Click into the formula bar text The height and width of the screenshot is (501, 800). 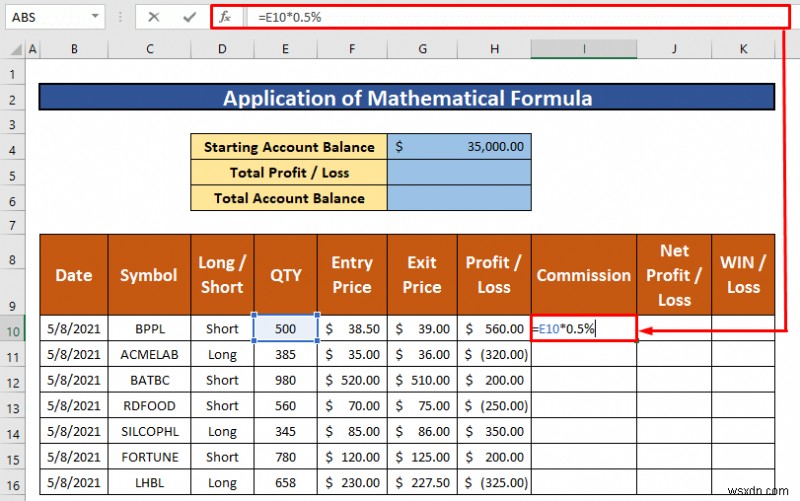(516, 17)
